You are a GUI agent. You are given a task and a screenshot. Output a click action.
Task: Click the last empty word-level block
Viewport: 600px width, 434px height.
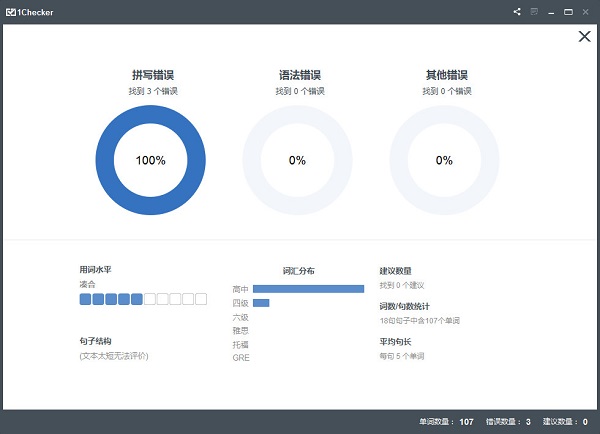[201, 299]
